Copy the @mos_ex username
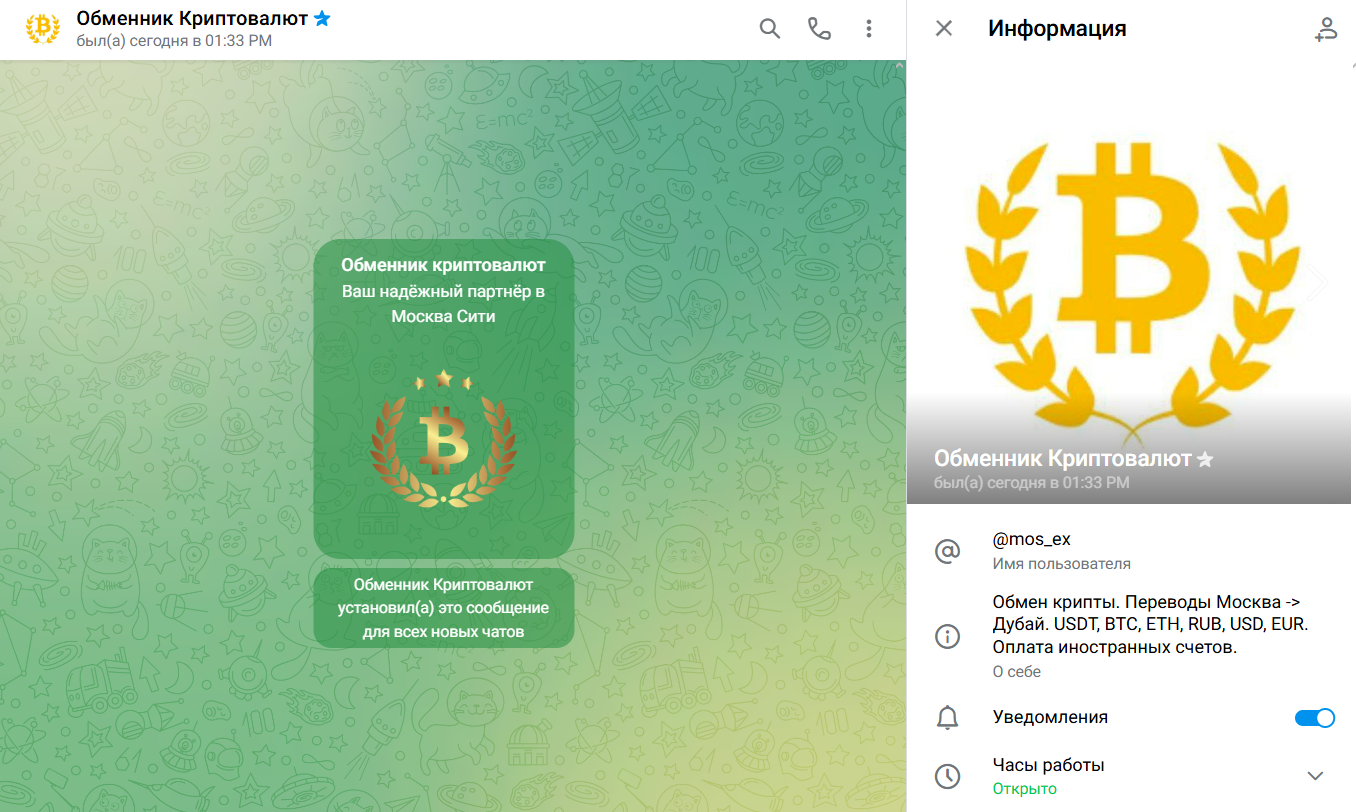This screenshot has width=1356, height=812. (x=1031, y=539)
